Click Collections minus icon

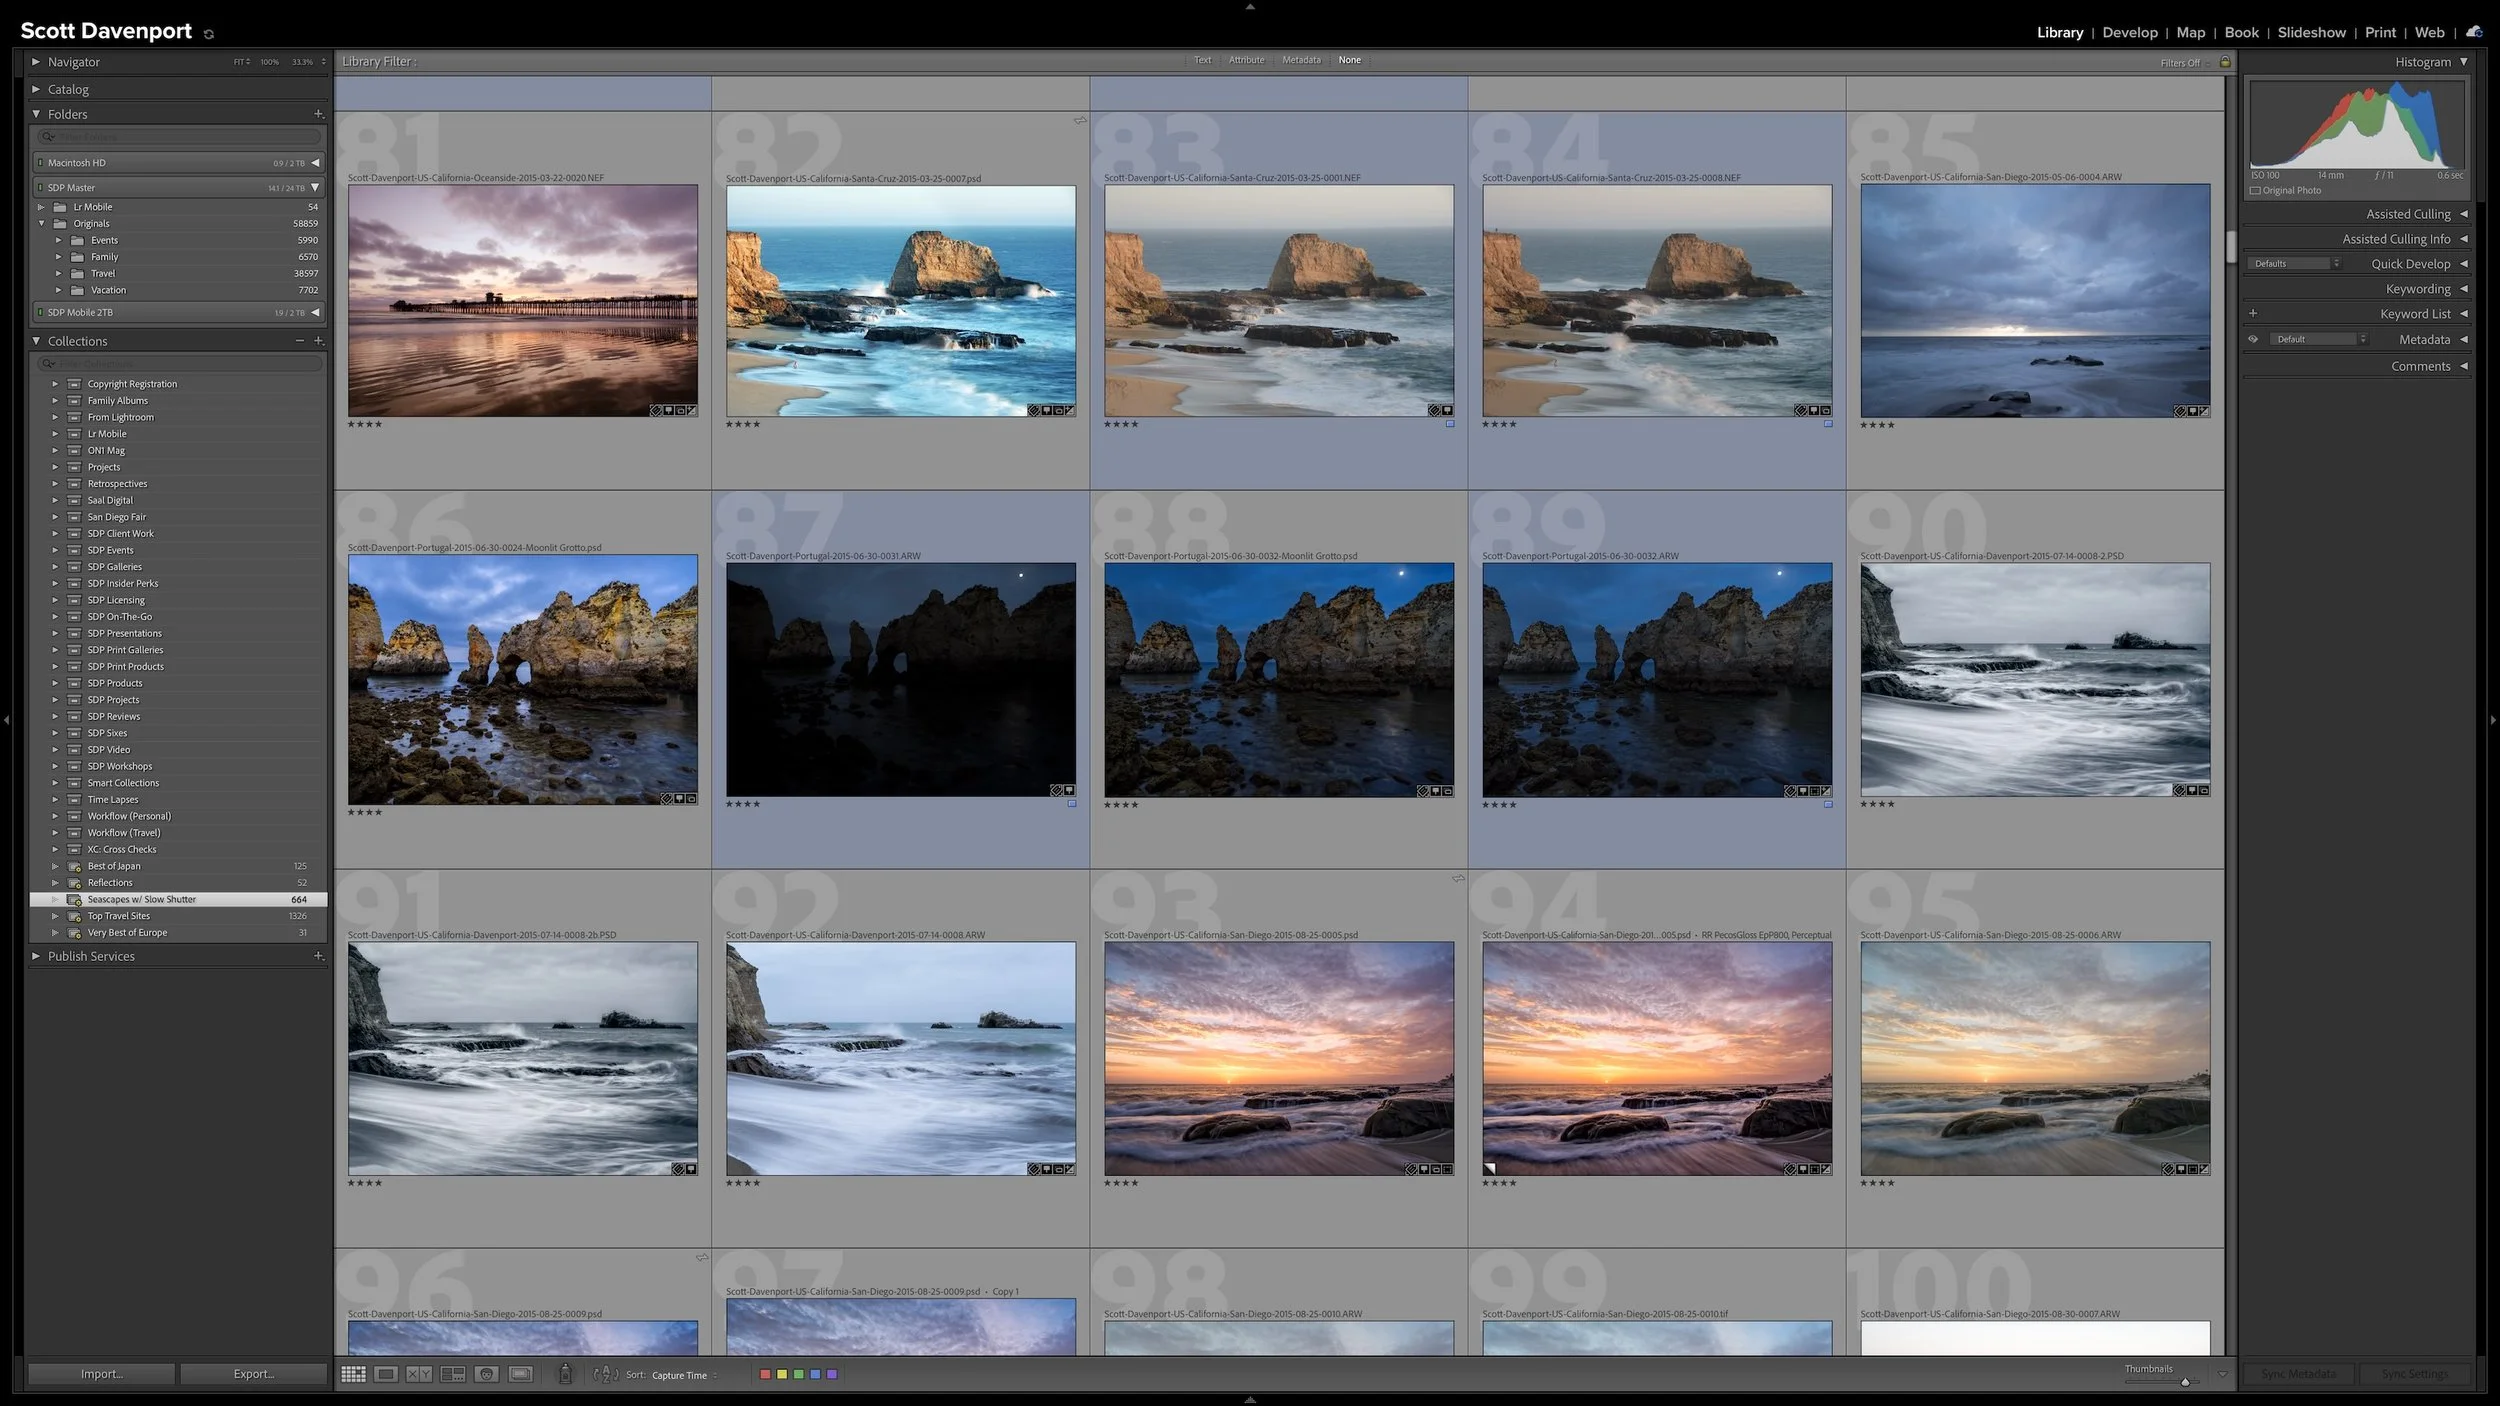coord(299,341)
